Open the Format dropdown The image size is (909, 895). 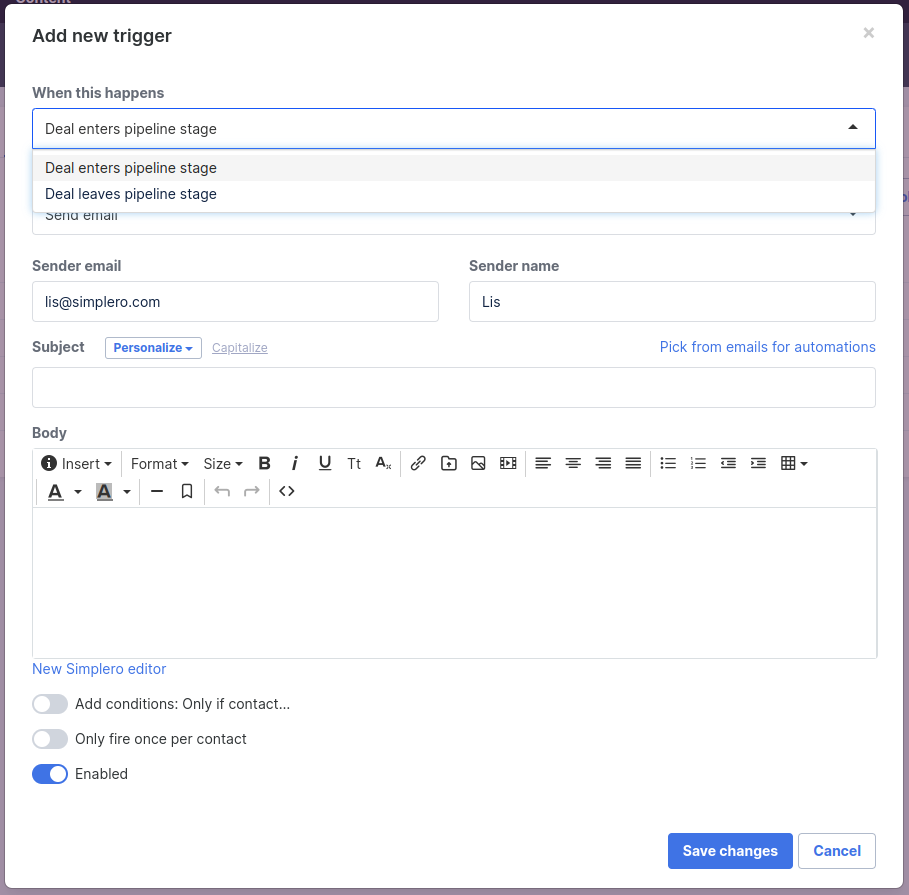(x=159, y=464)
